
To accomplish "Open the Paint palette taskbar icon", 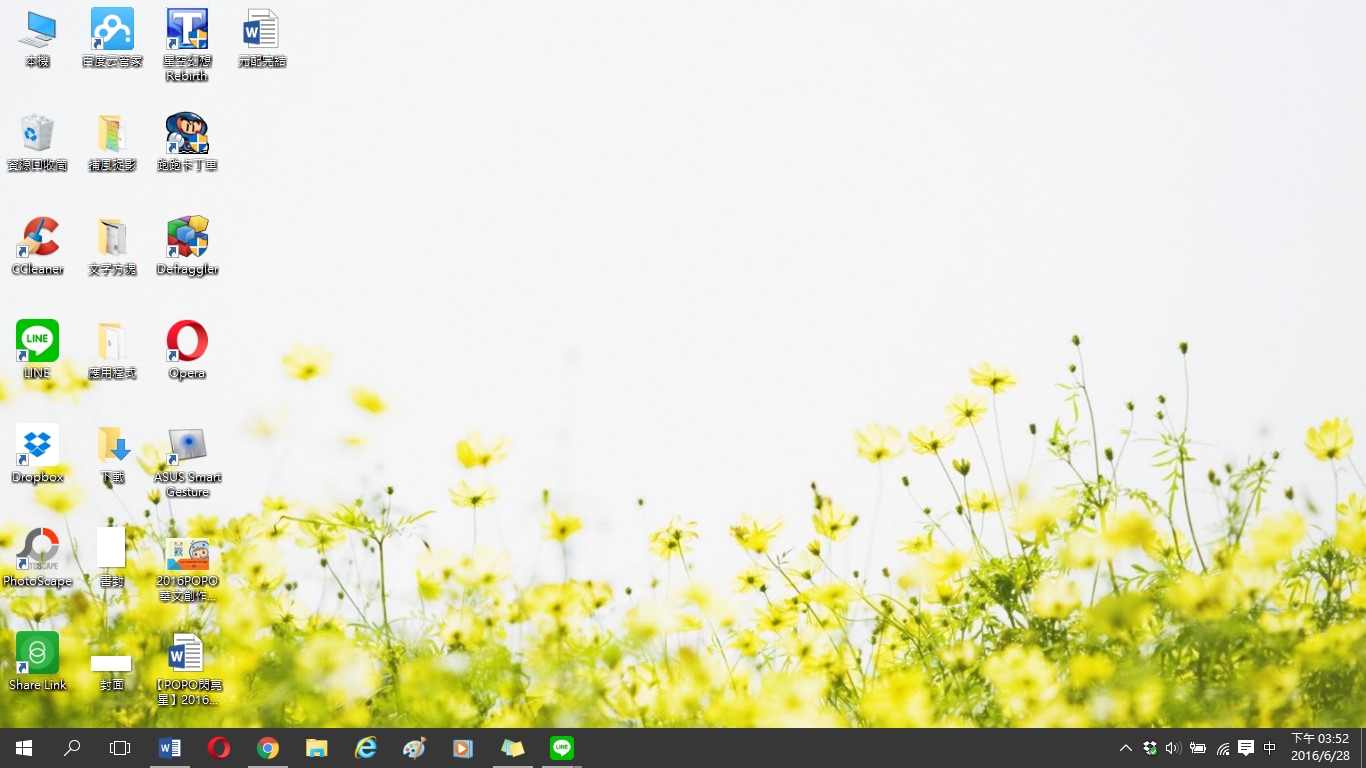I will pos(414,748).
